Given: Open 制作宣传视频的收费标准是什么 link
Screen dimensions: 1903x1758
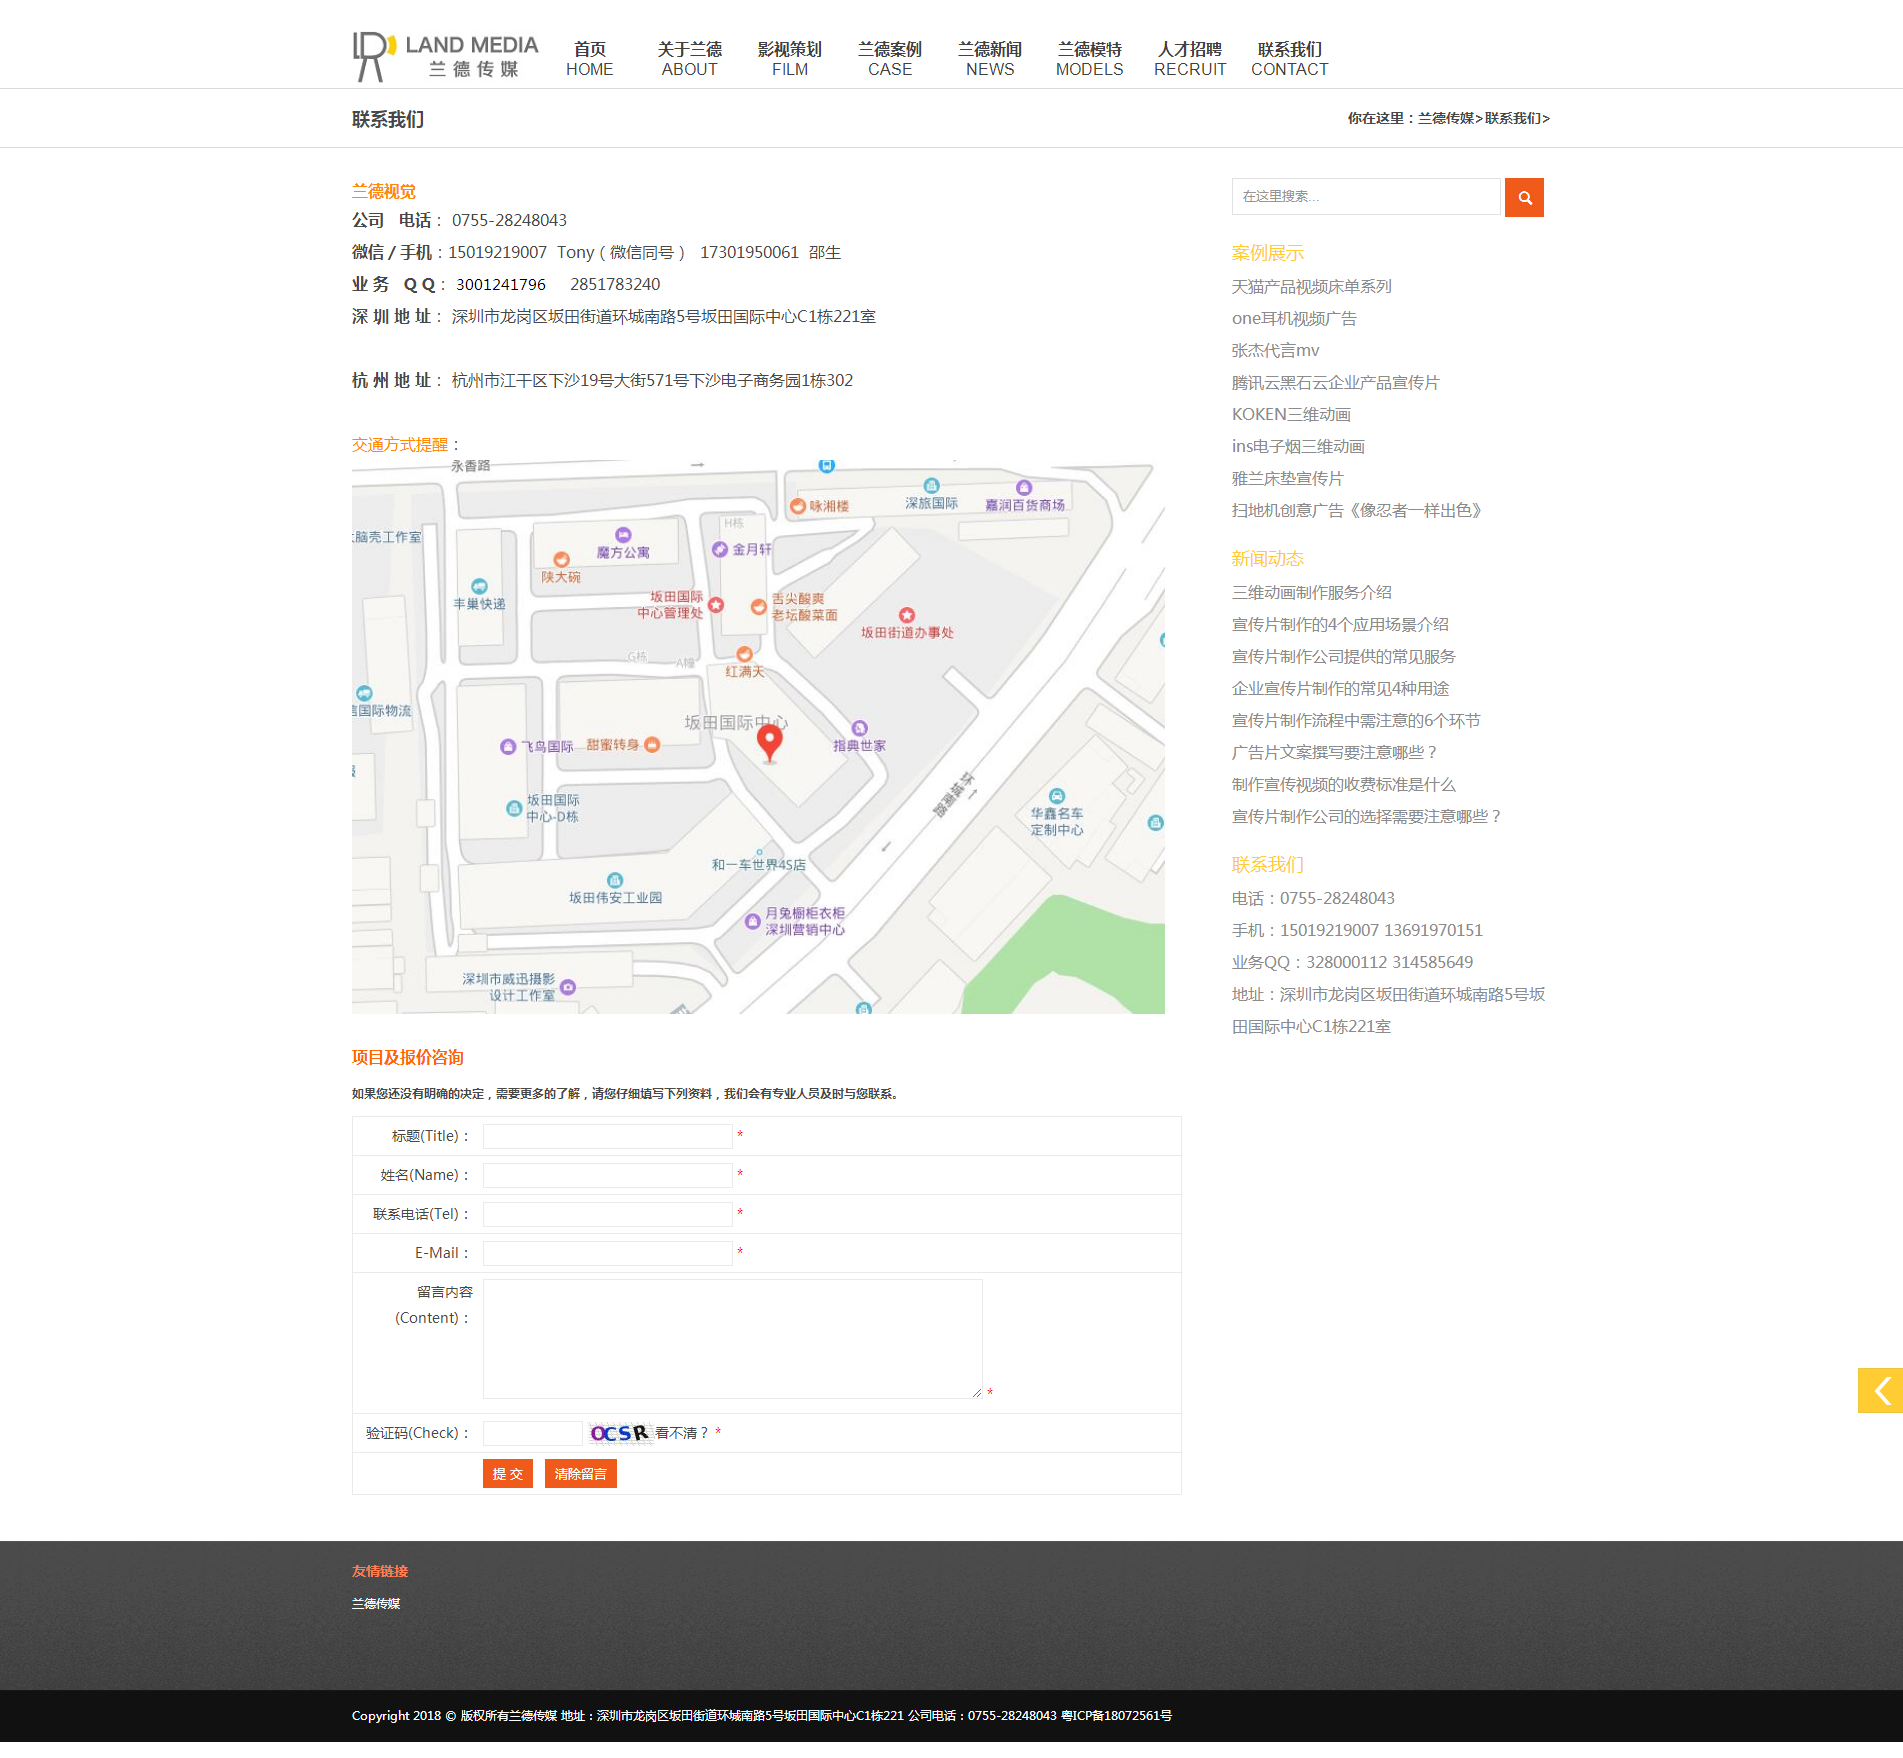Looking at the screenshot, I should point(1343,785).
